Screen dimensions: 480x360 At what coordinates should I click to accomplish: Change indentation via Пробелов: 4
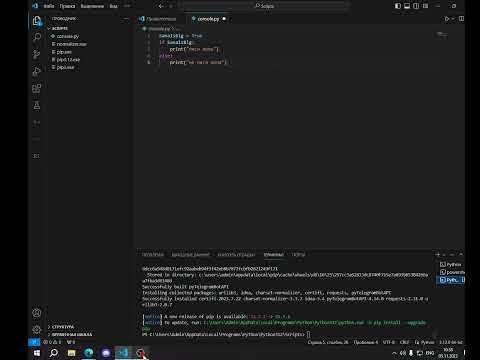(366, 342)
